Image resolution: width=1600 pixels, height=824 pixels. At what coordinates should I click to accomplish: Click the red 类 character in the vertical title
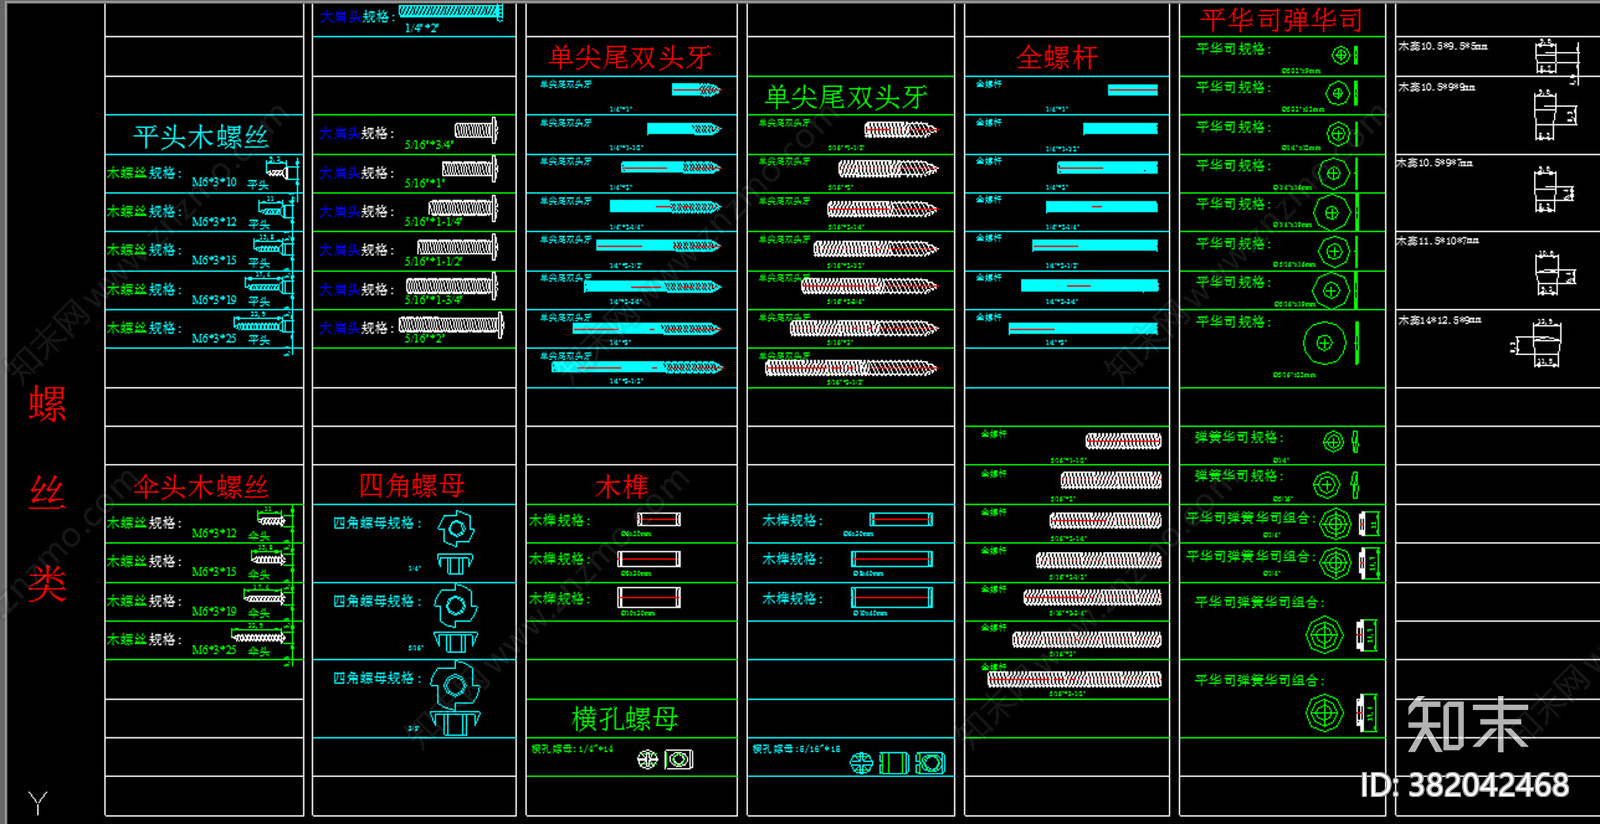click(x=47, y=582)
